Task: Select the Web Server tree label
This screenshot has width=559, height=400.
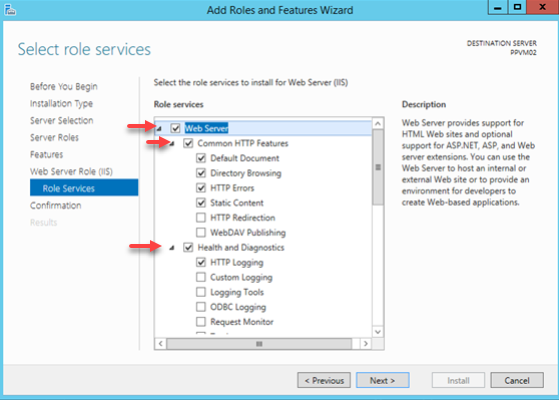Action: click(206, 128)
